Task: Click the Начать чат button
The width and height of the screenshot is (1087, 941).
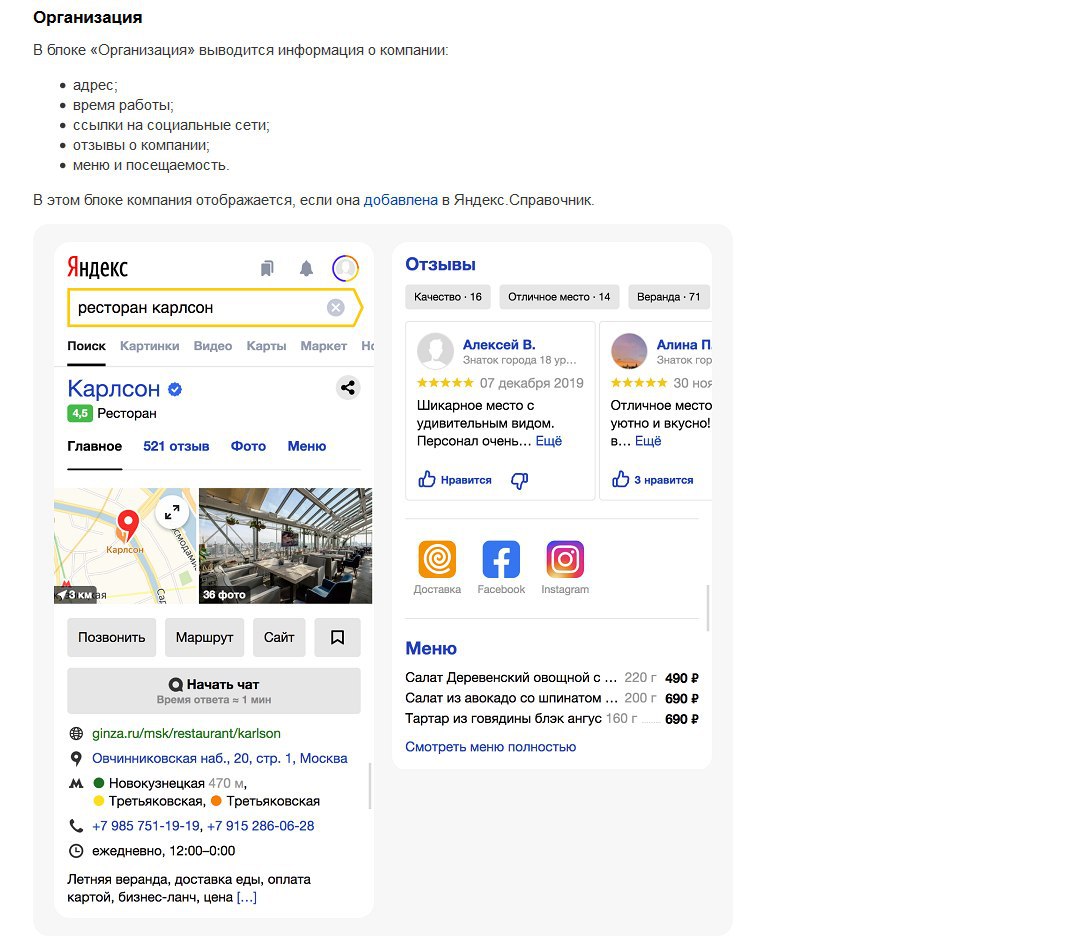Action: pos(214,691)
